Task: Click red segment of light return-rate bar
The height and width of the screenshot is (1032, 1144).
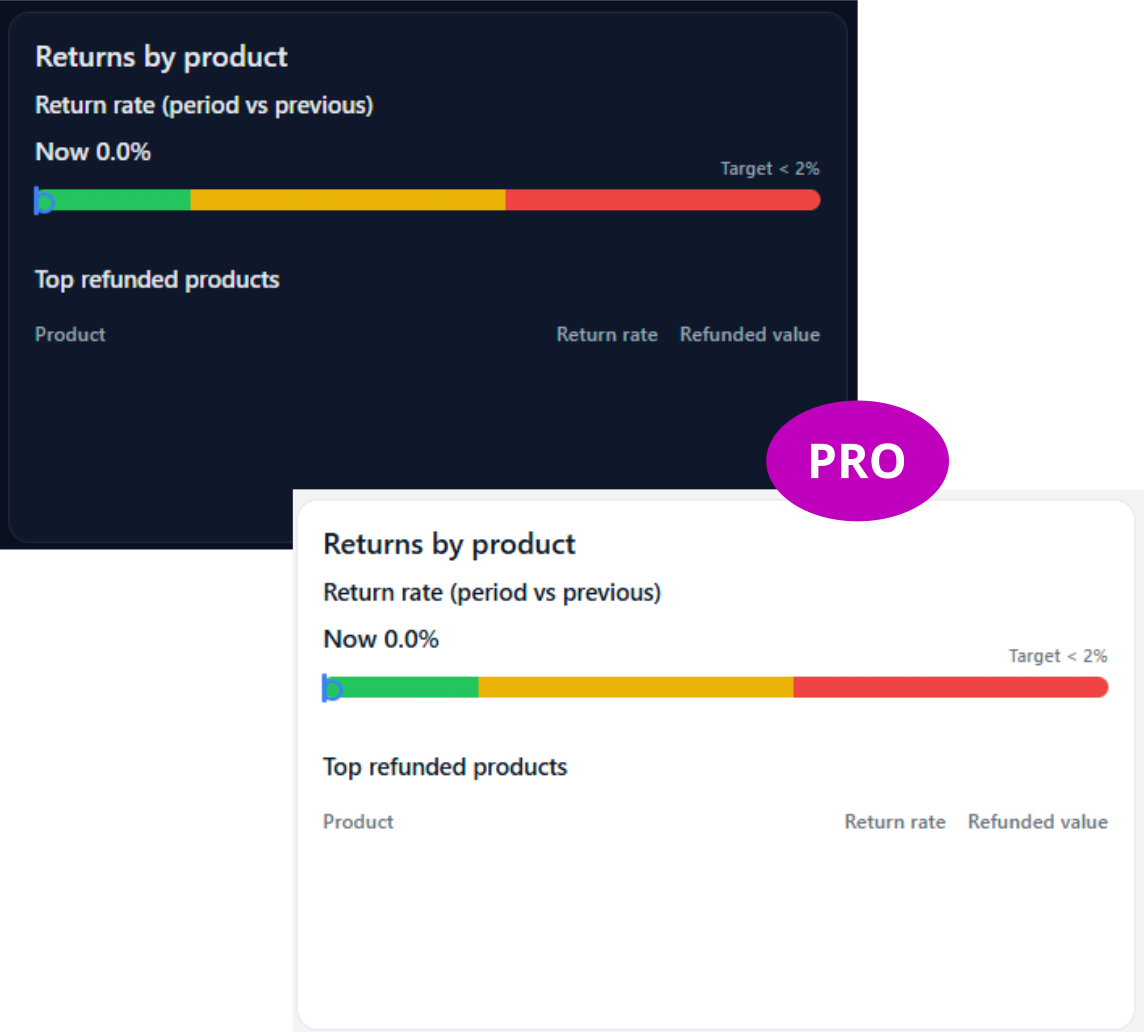Action: coord(951,688)
